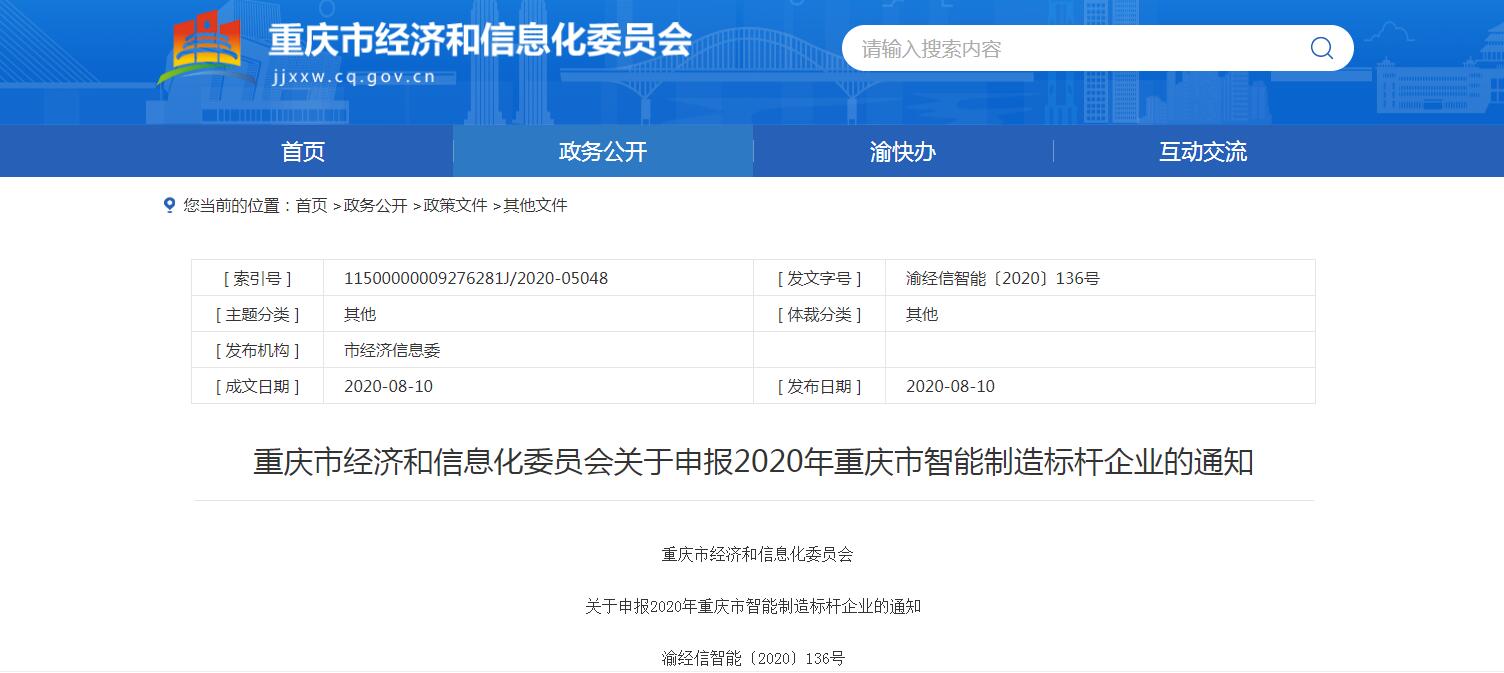The image size is (1504, 673).
Task: Click the jjxxw.cq.gov.cn site address text
Action: coord(353,77)
